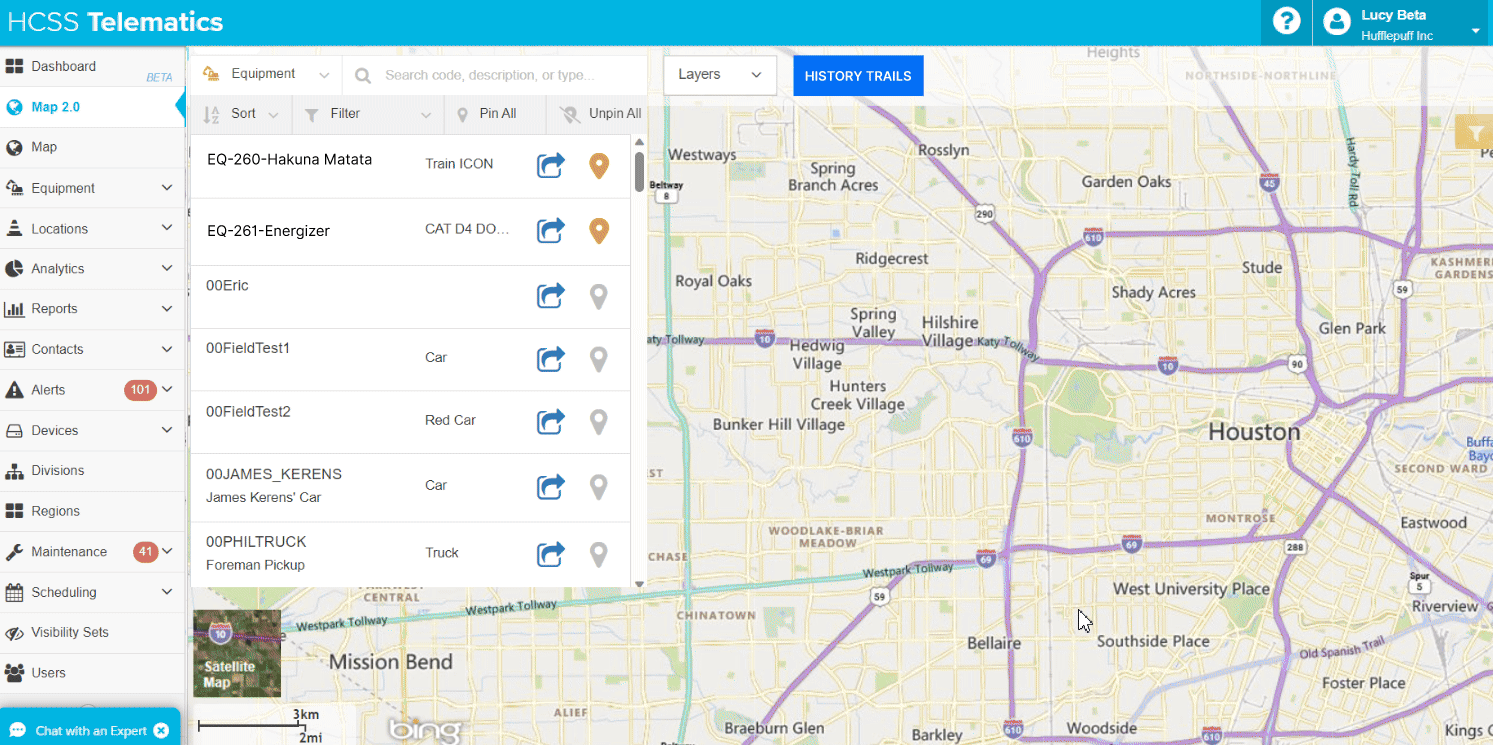Expand the Analytics sidebar menu chevron

167,268
